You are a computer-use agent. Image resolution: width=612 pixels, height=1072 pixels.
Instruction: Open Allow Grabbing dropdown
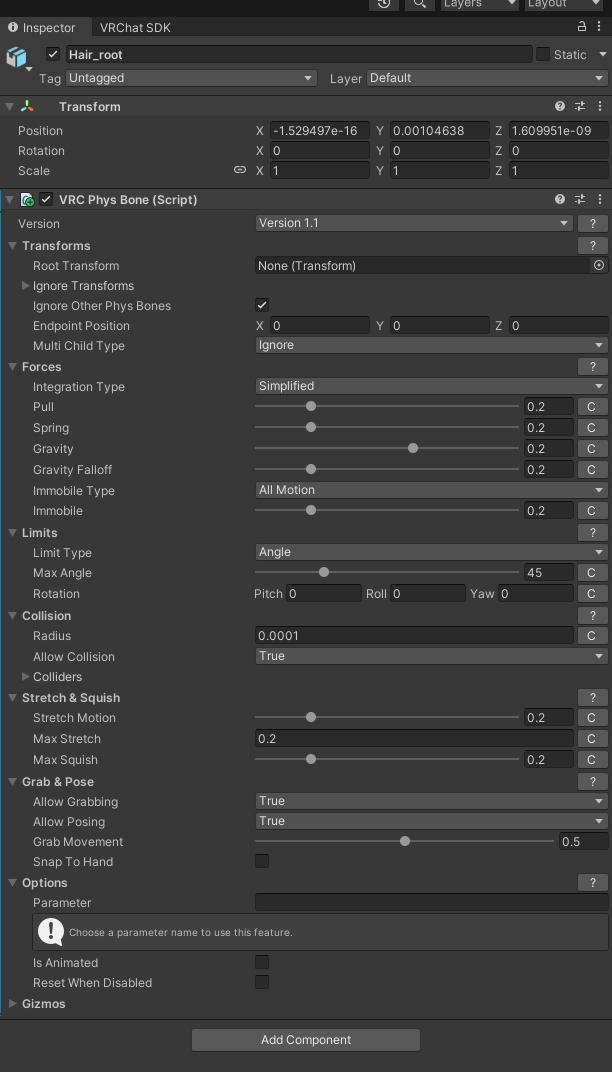tap(431, 801)
